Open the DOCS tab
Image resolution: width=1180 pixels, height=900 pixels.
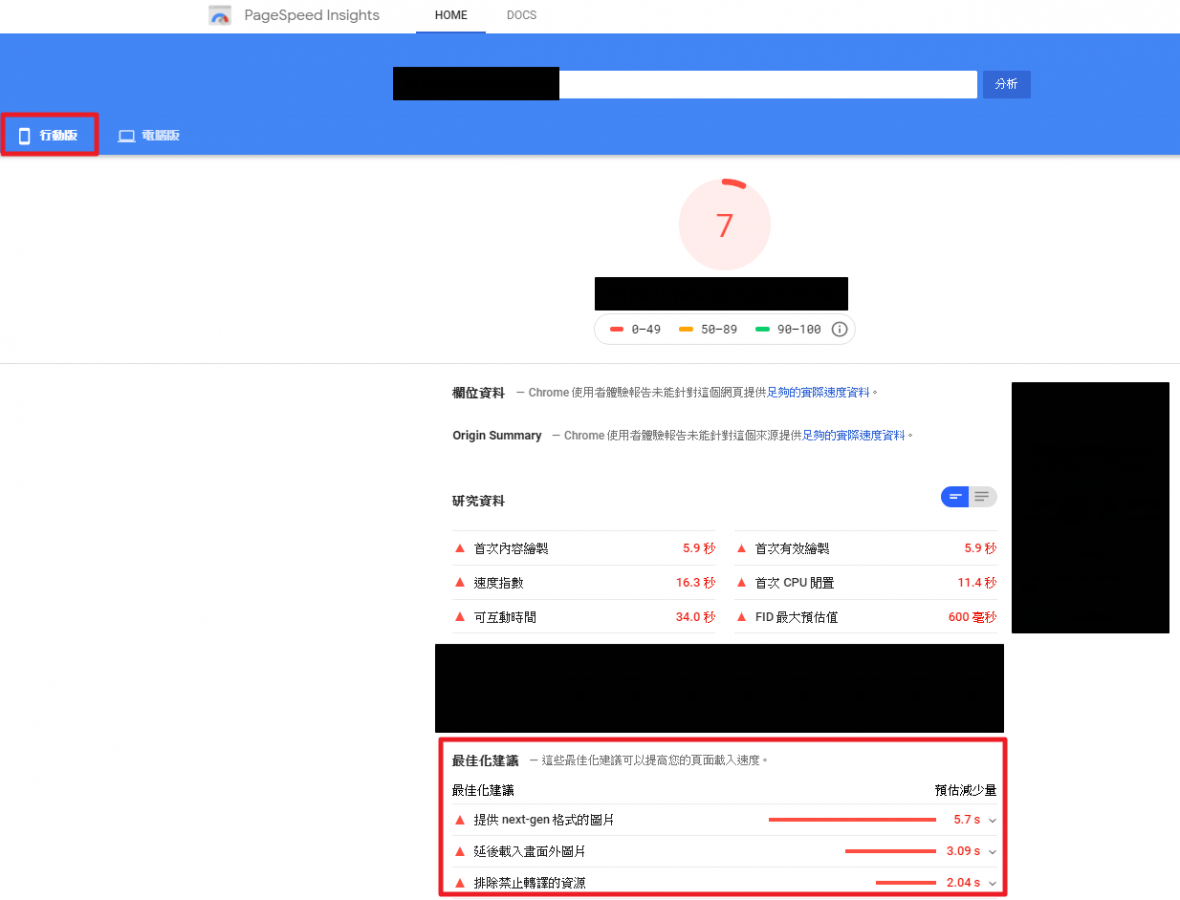point(522,15)
